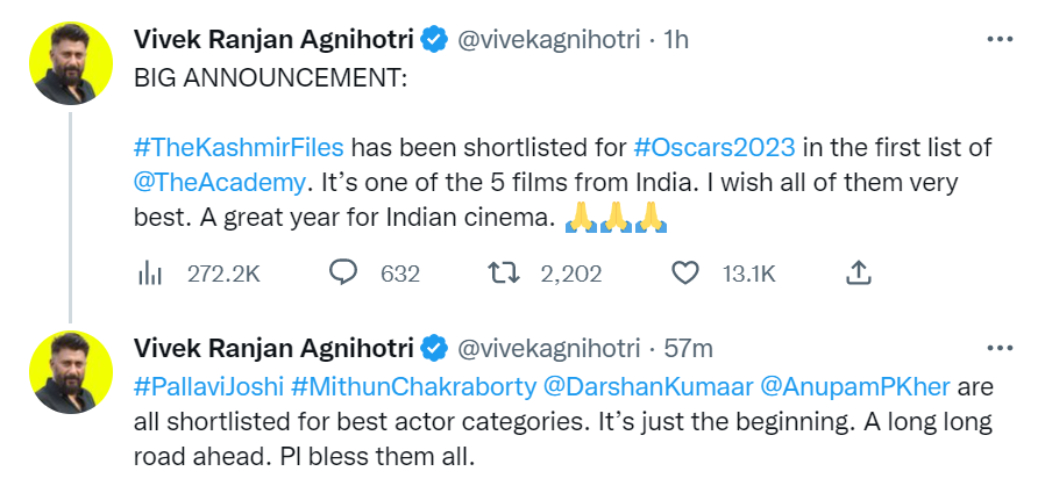The width and height of the screenshot is (1045, 482).
Task: Open the three-dot menu on the second tweet
Action: pyautogui.click(x=1000, y=348)
